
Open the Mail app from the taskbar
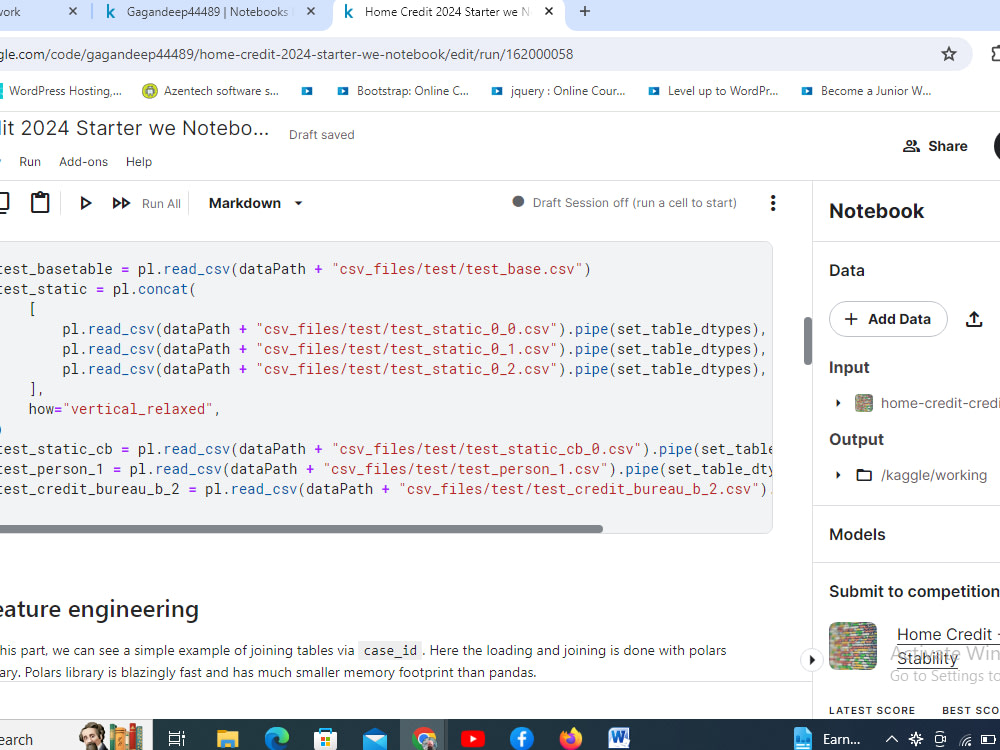click(x=374, y=739)
